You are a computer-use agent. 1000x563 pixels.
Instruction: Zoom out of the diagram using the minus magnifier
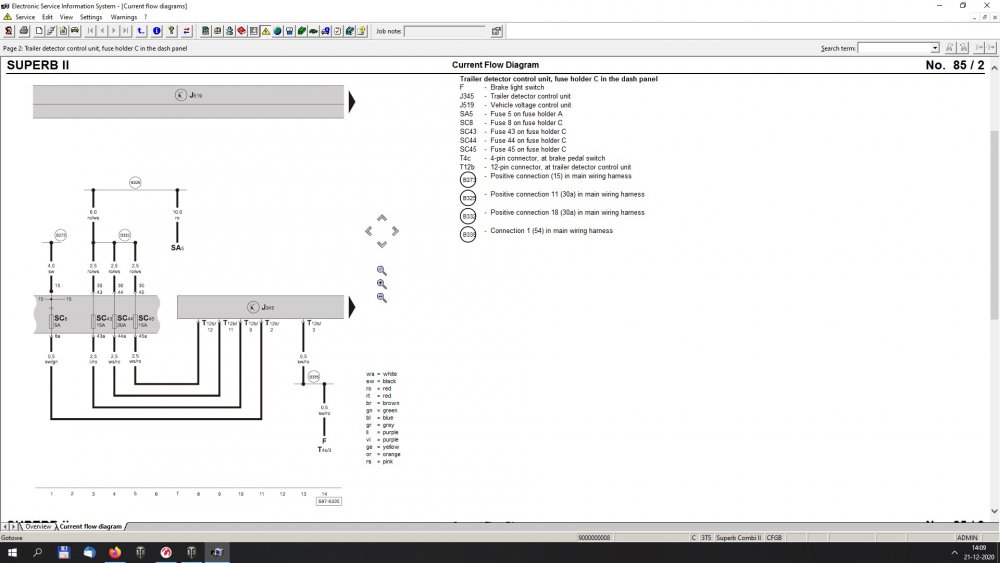click(x=381, y=298)
